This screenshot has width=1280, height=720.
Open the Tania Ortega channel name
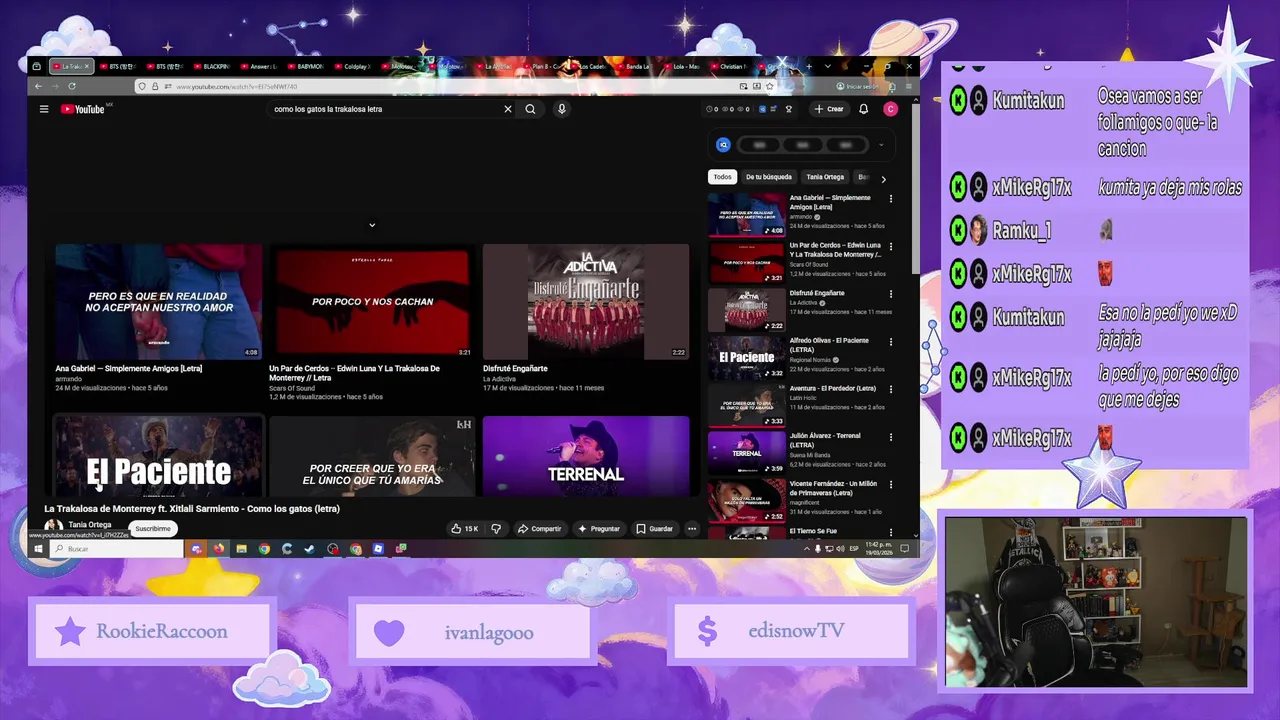click(90, 525)
